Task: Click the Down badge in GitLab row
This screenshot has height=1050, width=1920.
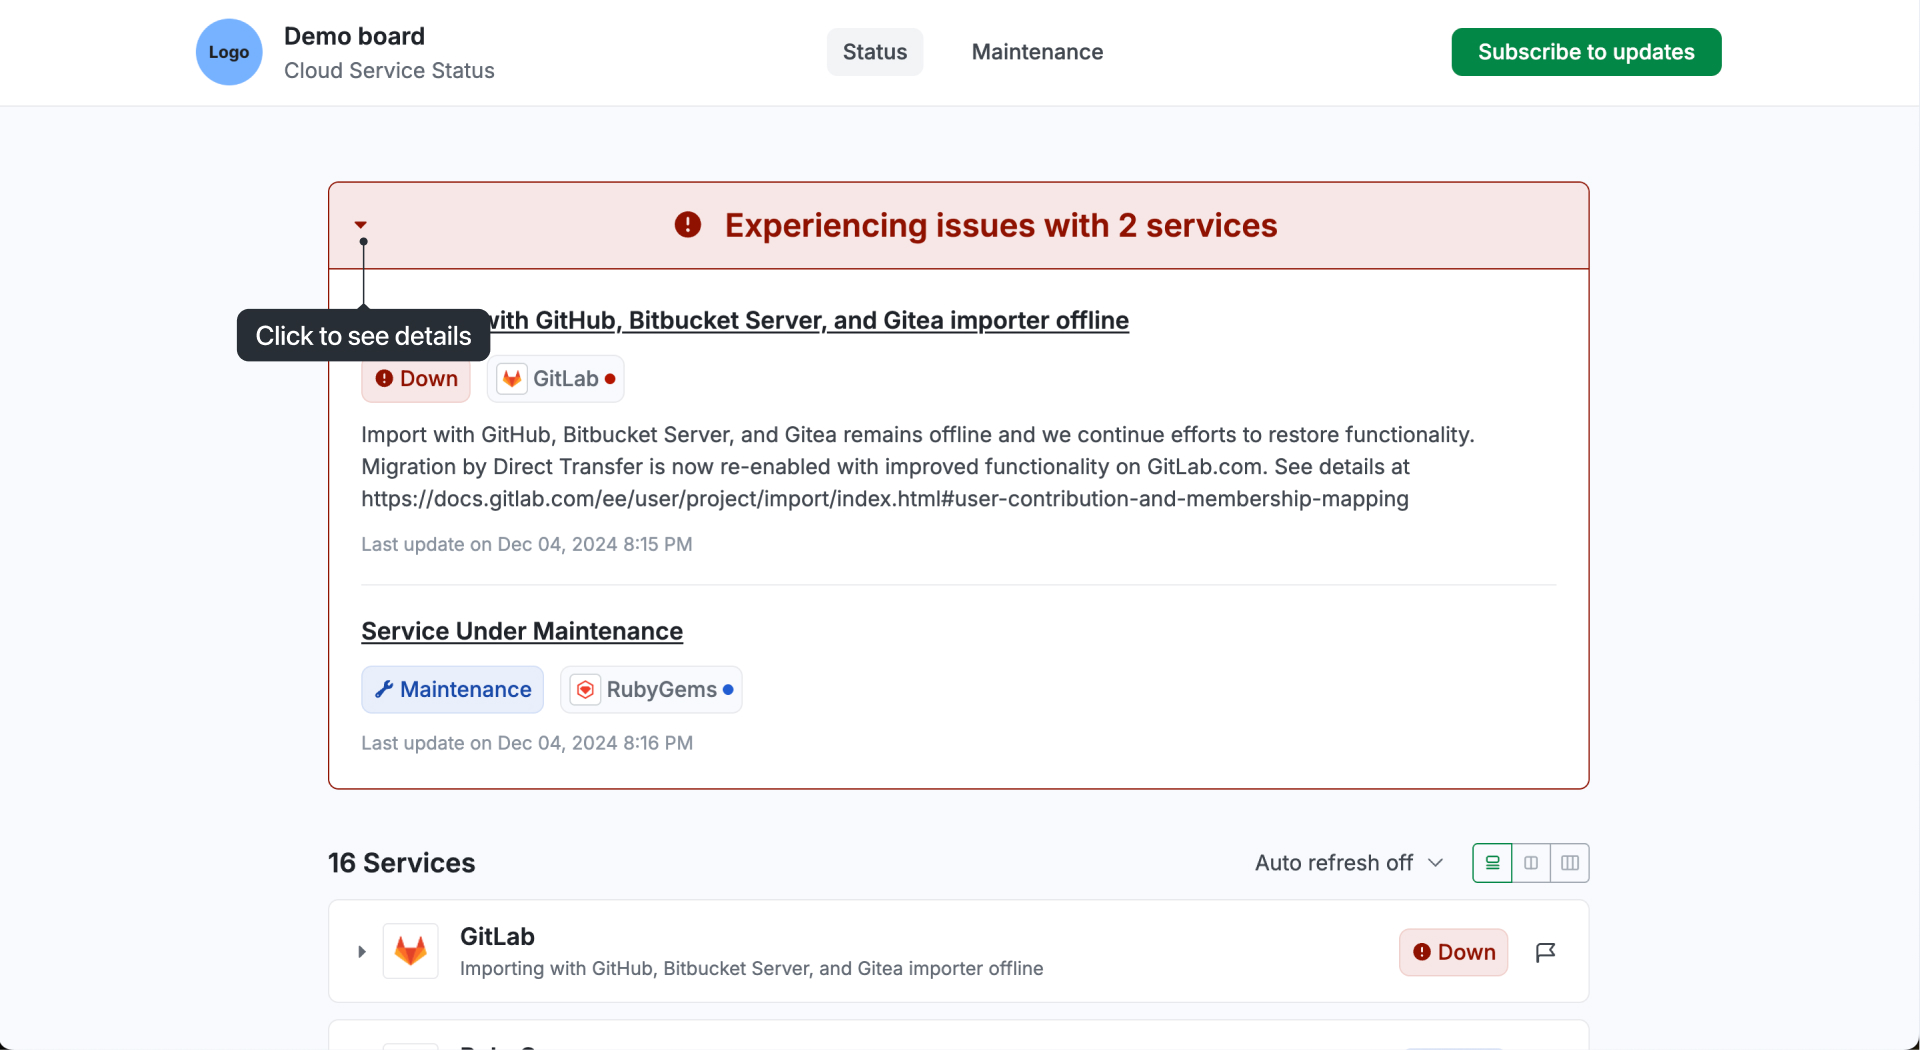Action: (x=1453, y=952)
